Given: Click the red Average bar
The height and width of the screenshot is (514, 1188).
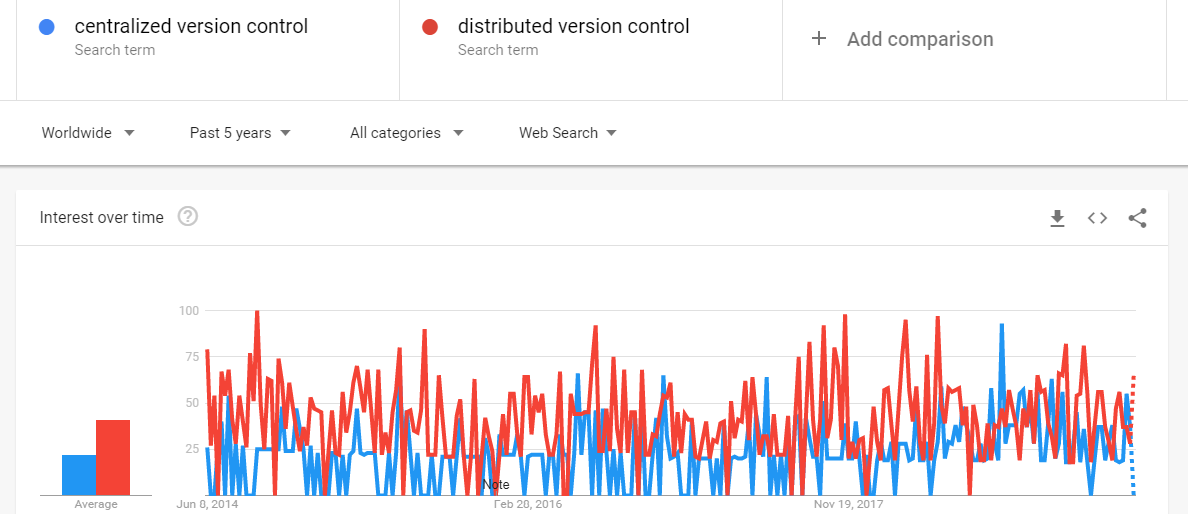Looking at the screenshot, I should pos(113,458).
